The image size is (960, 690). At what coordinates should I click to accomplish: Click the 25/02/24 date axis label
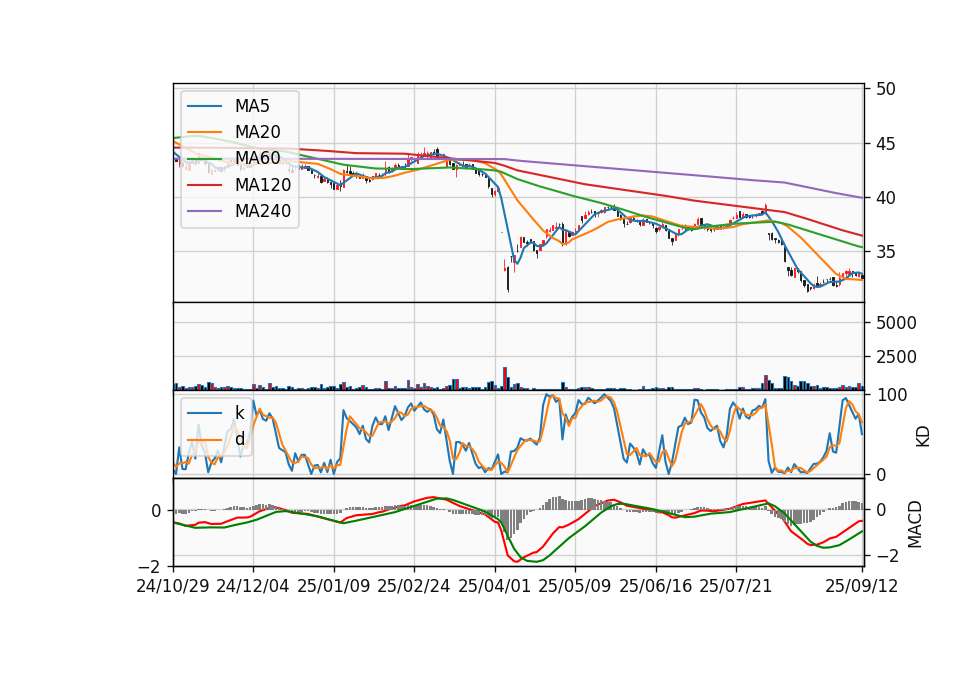(414, 586)
